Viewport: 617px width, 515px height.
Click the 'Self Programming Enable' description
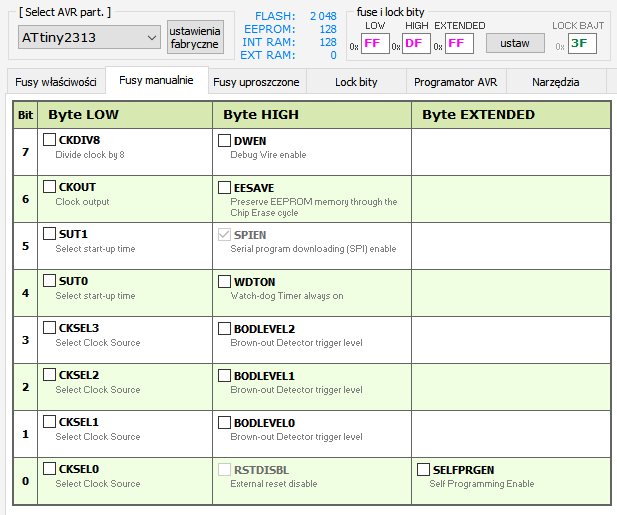pos(482,484)
